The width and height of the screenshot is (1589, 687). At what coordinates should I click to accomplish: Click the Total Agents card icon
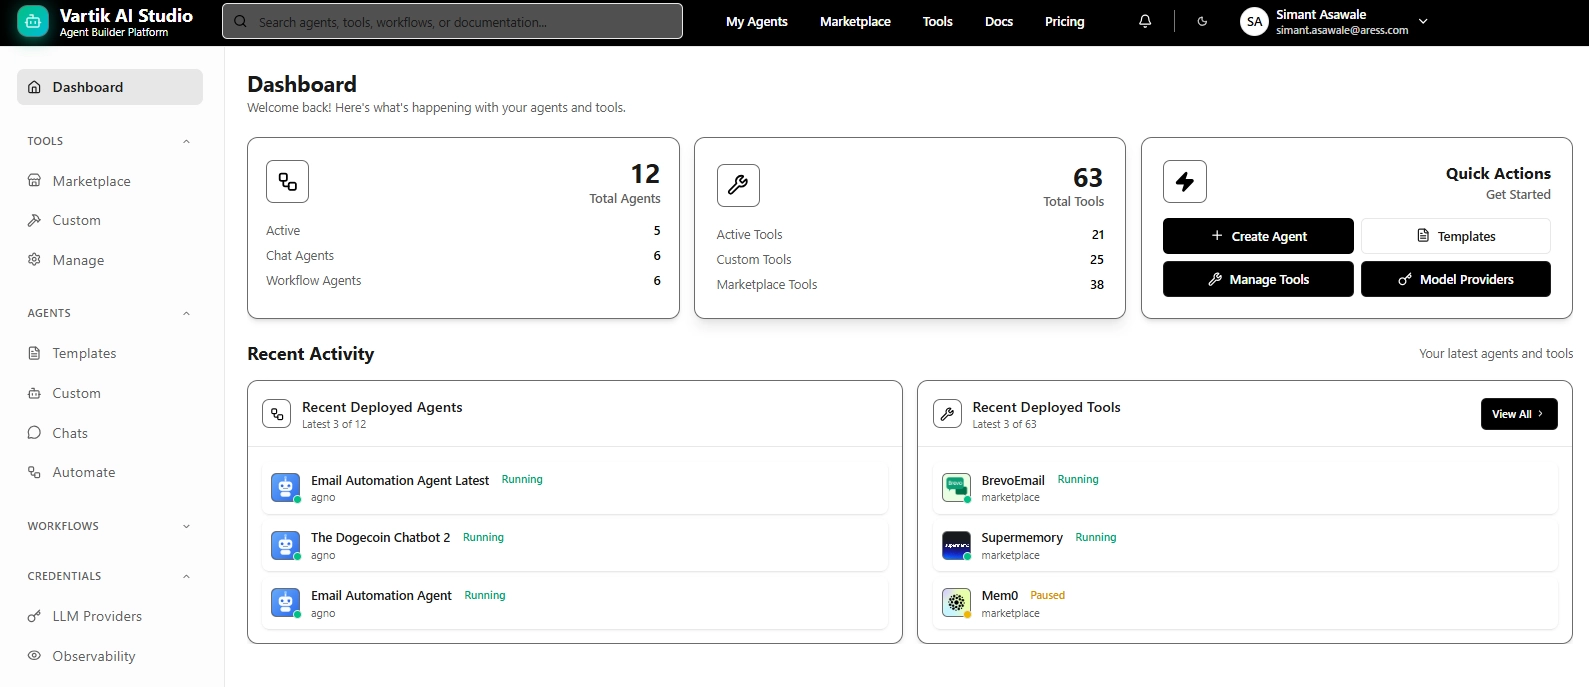(287, 182)
